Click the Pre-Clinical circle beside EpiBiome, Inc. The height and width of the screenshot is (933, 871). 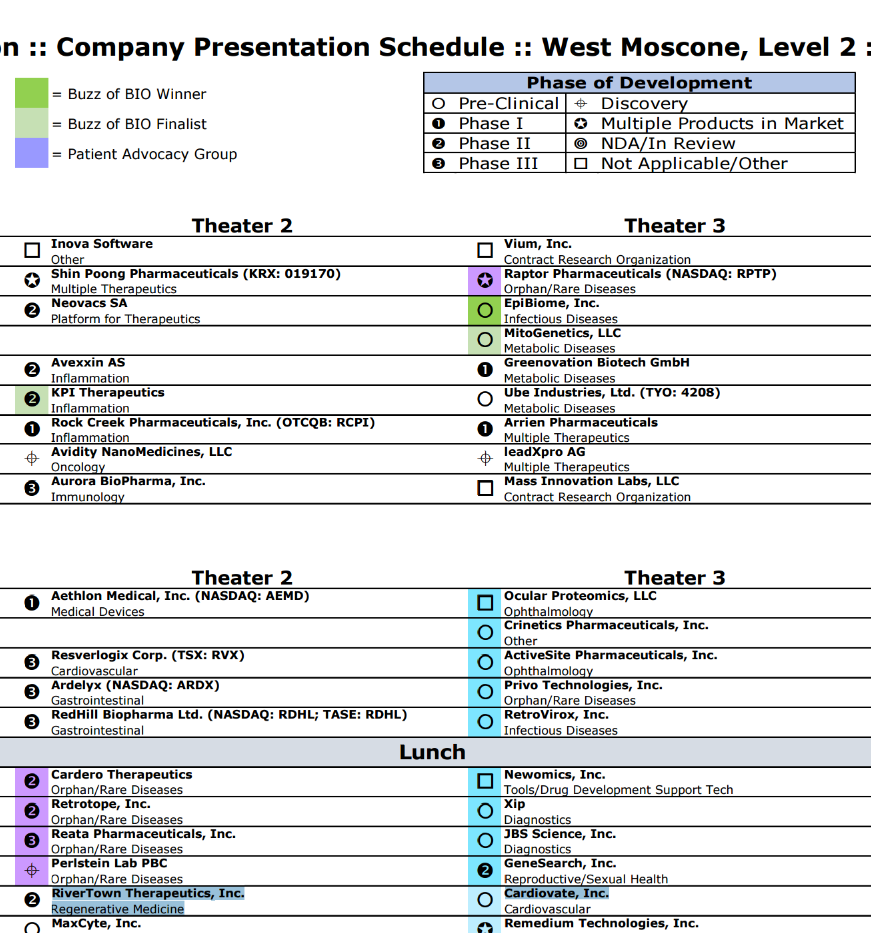pos(485,311)
